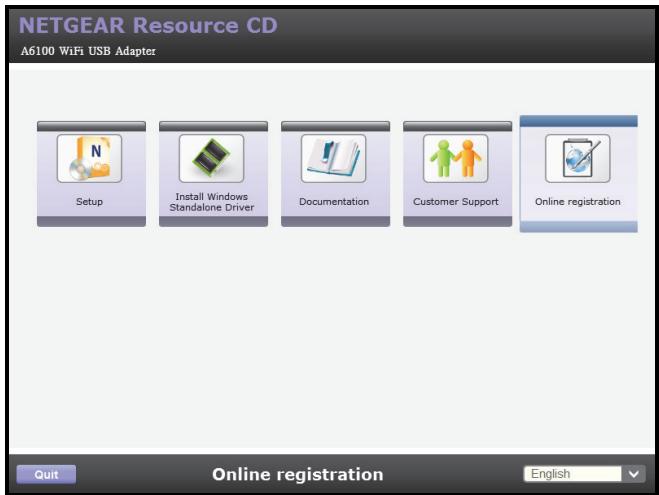Click the Online registration tile label
659x495 pixels.
pos(578,202)
